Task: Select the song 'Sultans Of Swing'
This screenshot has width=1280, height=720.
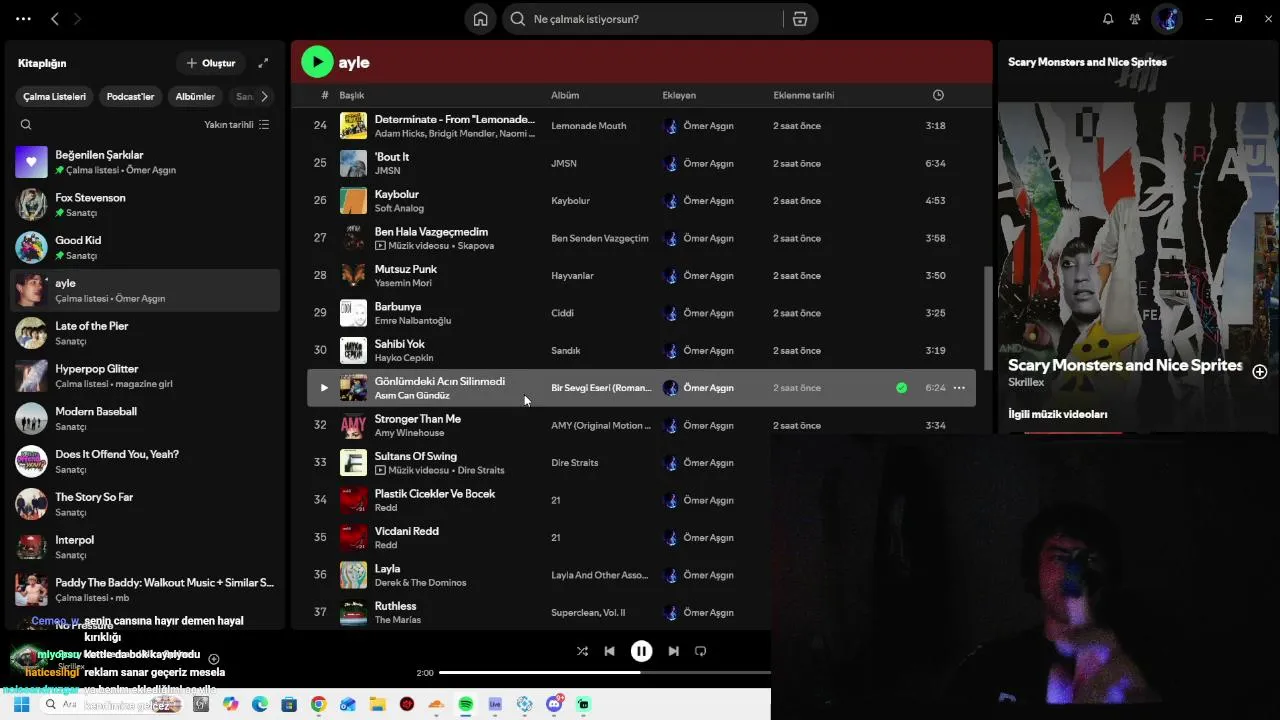Action: (x=416, y=456)
